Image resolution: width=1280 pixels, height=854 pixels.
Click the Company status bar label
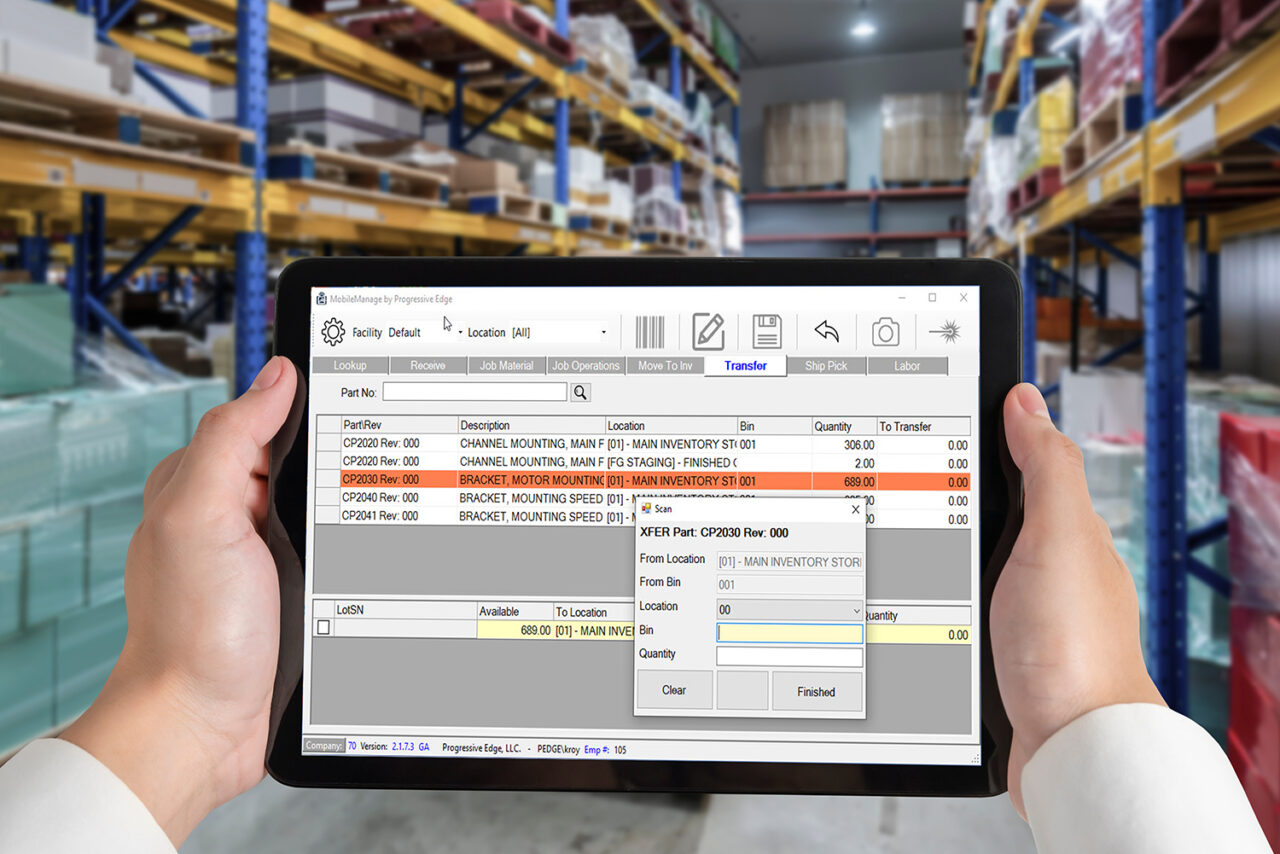(x=324, y=745)
